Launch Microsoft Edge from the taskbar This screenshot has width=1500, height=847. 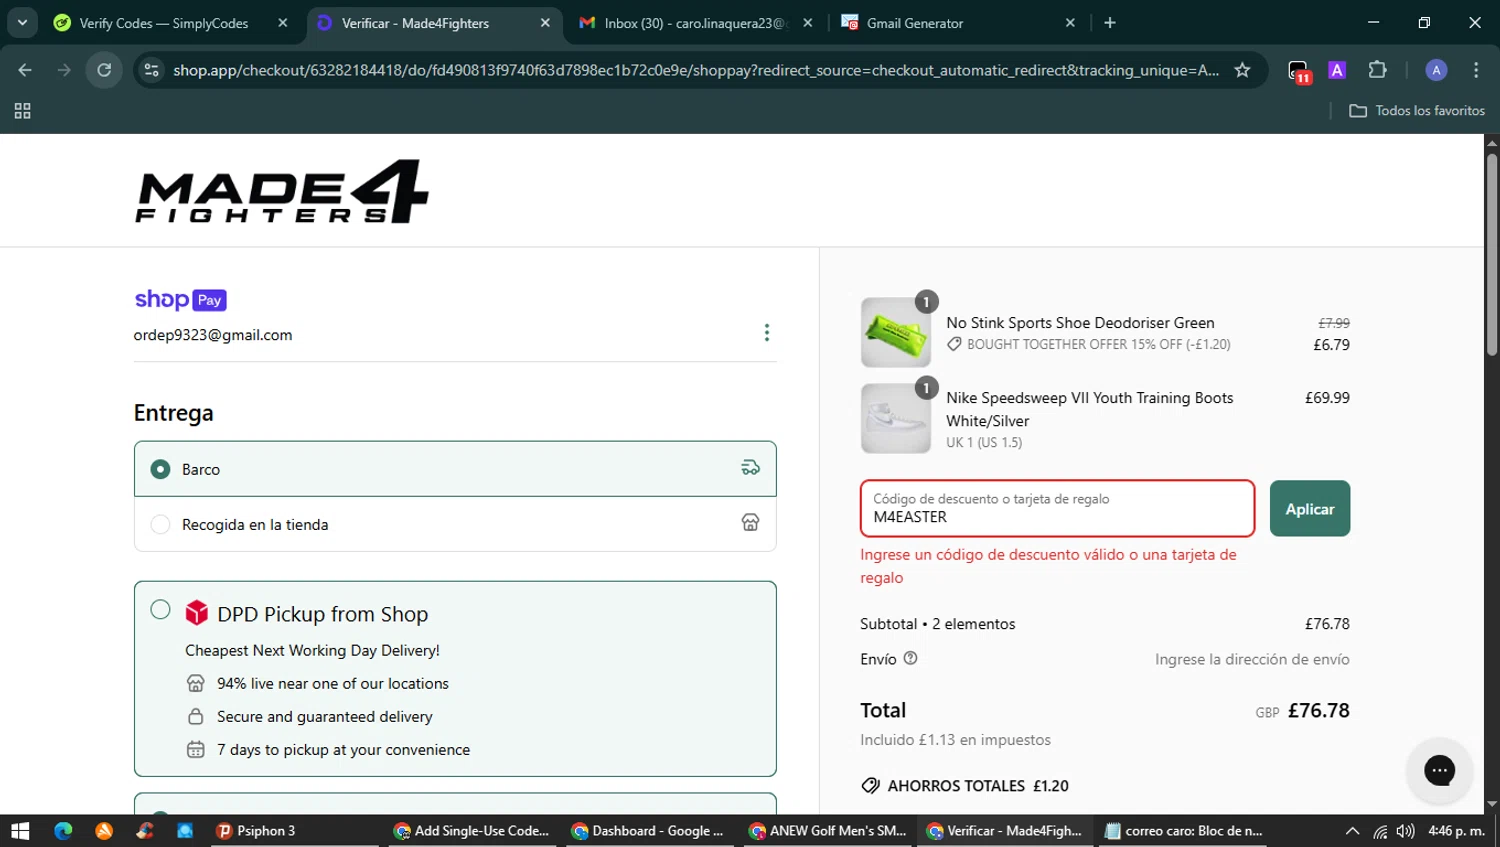[x=63, y=831]
